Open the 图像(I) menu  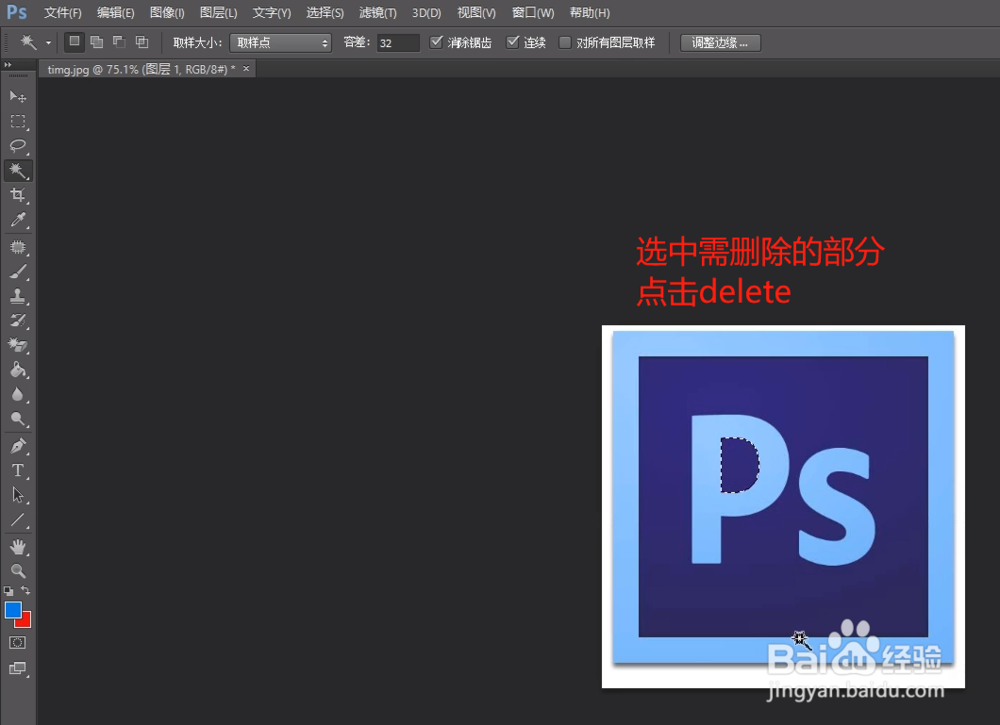pos(166,13)
